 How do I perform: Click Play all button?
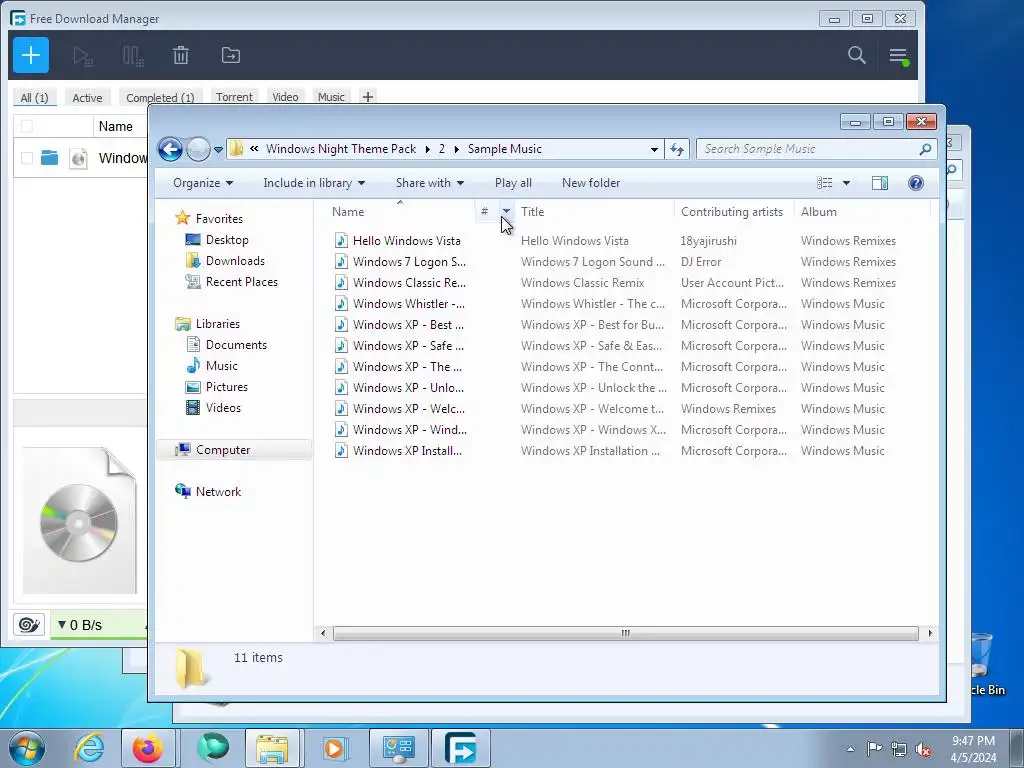pos(513,184)
